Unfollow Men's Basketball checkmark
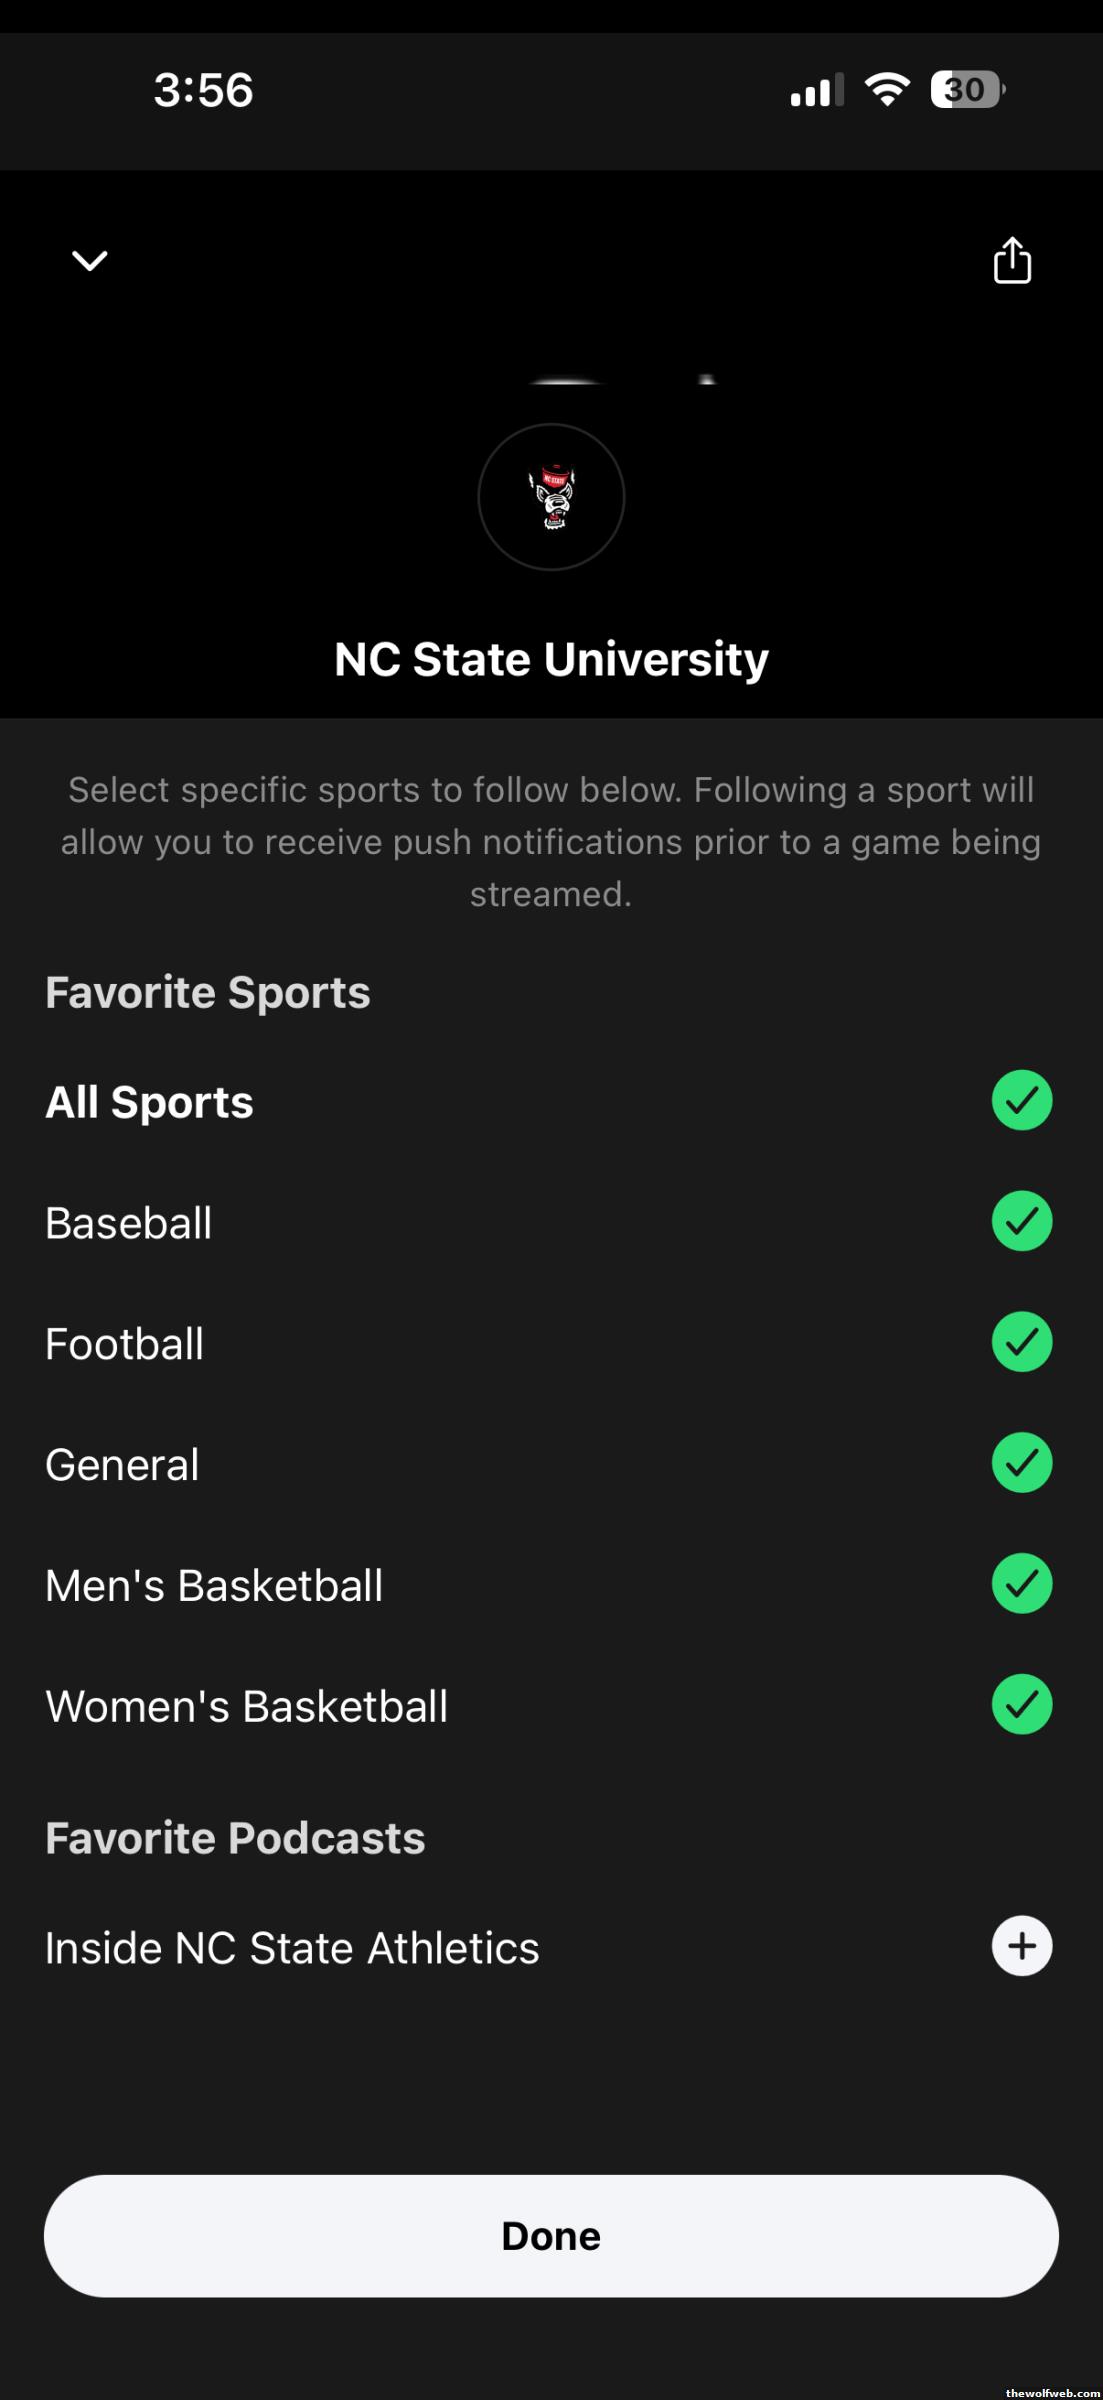 [x=1021, y=1584]
